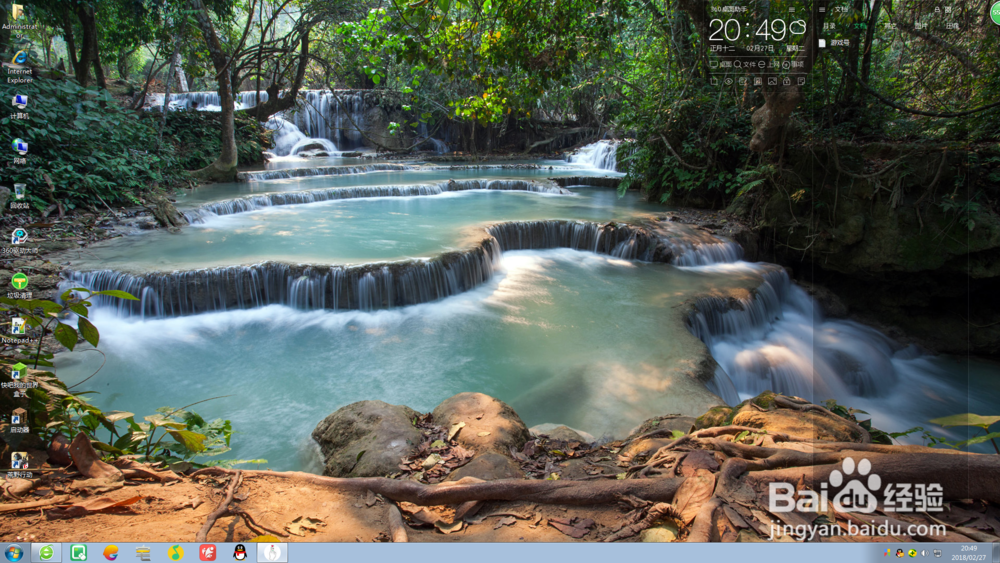Click the weather cloud icon beside the clock
Viewport: 1000px width, 563px height.
pyautogui.click(x=798, y=27)
